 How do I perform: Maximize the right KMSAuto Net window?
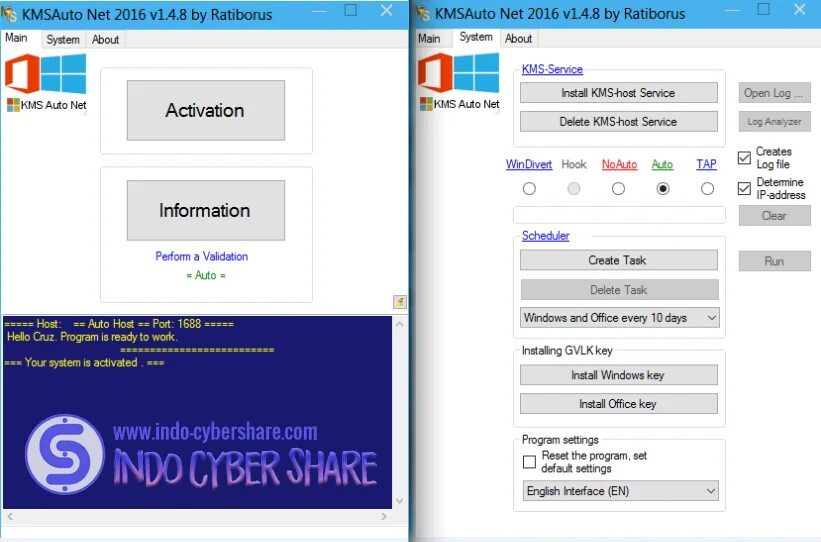[x=763, y=9]
